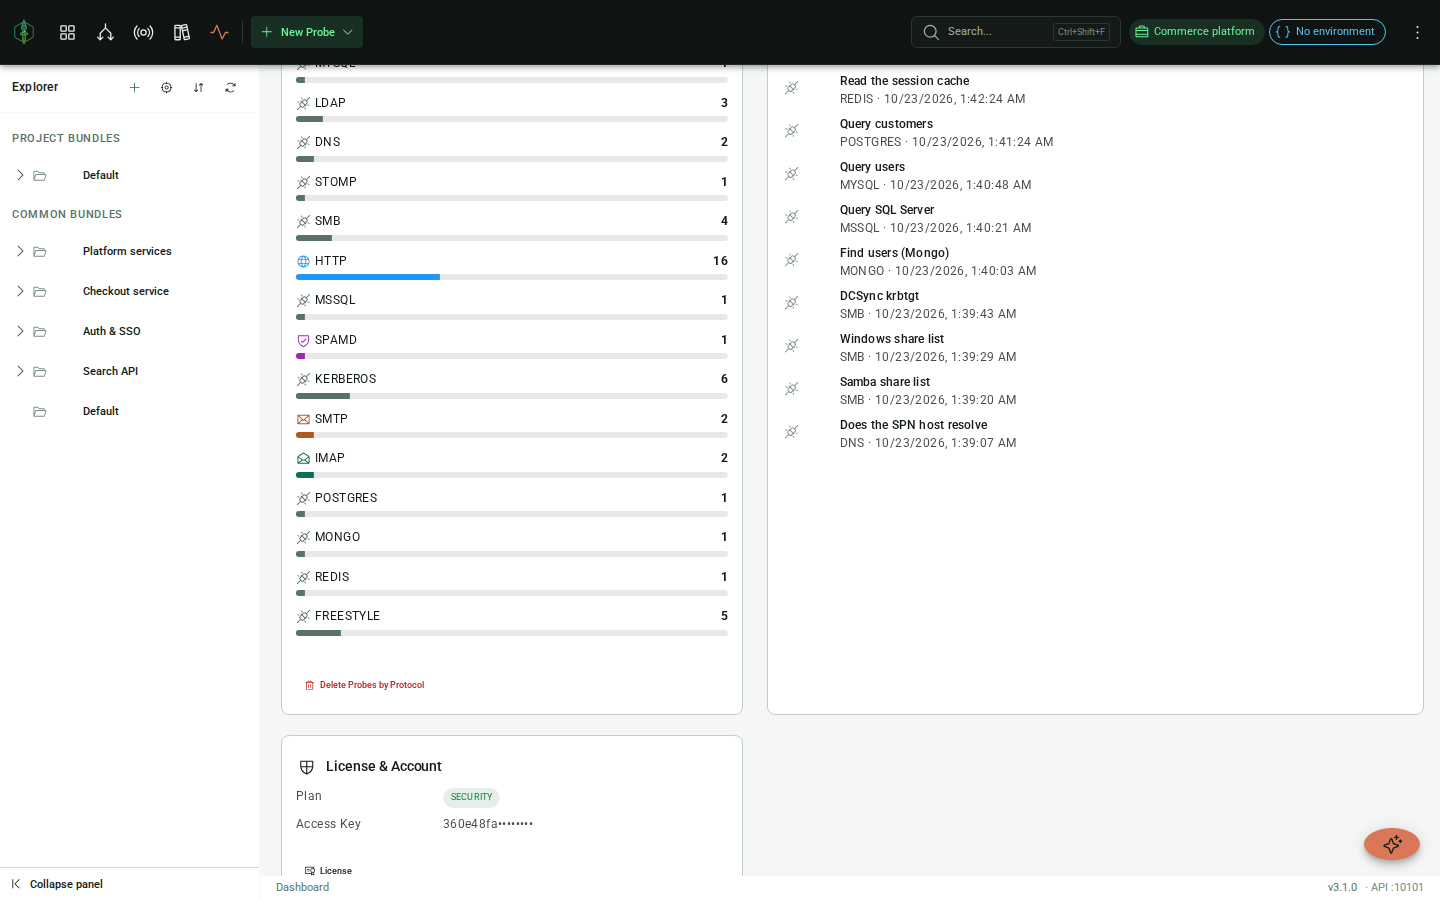
Task: Add new item in Explorer
Action: pos(134,88)
